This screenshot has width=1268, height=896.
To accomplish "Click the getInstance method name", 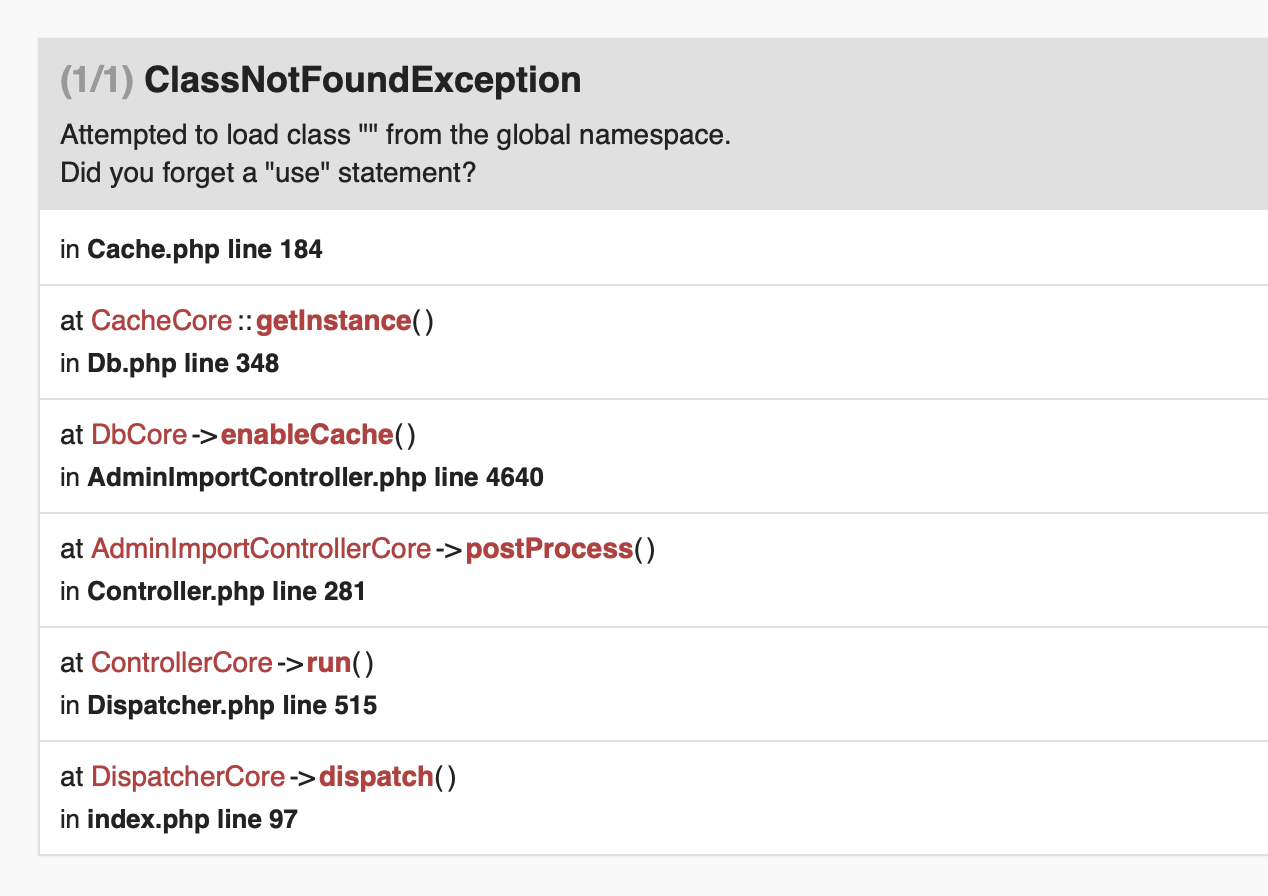I will [333, 321].
